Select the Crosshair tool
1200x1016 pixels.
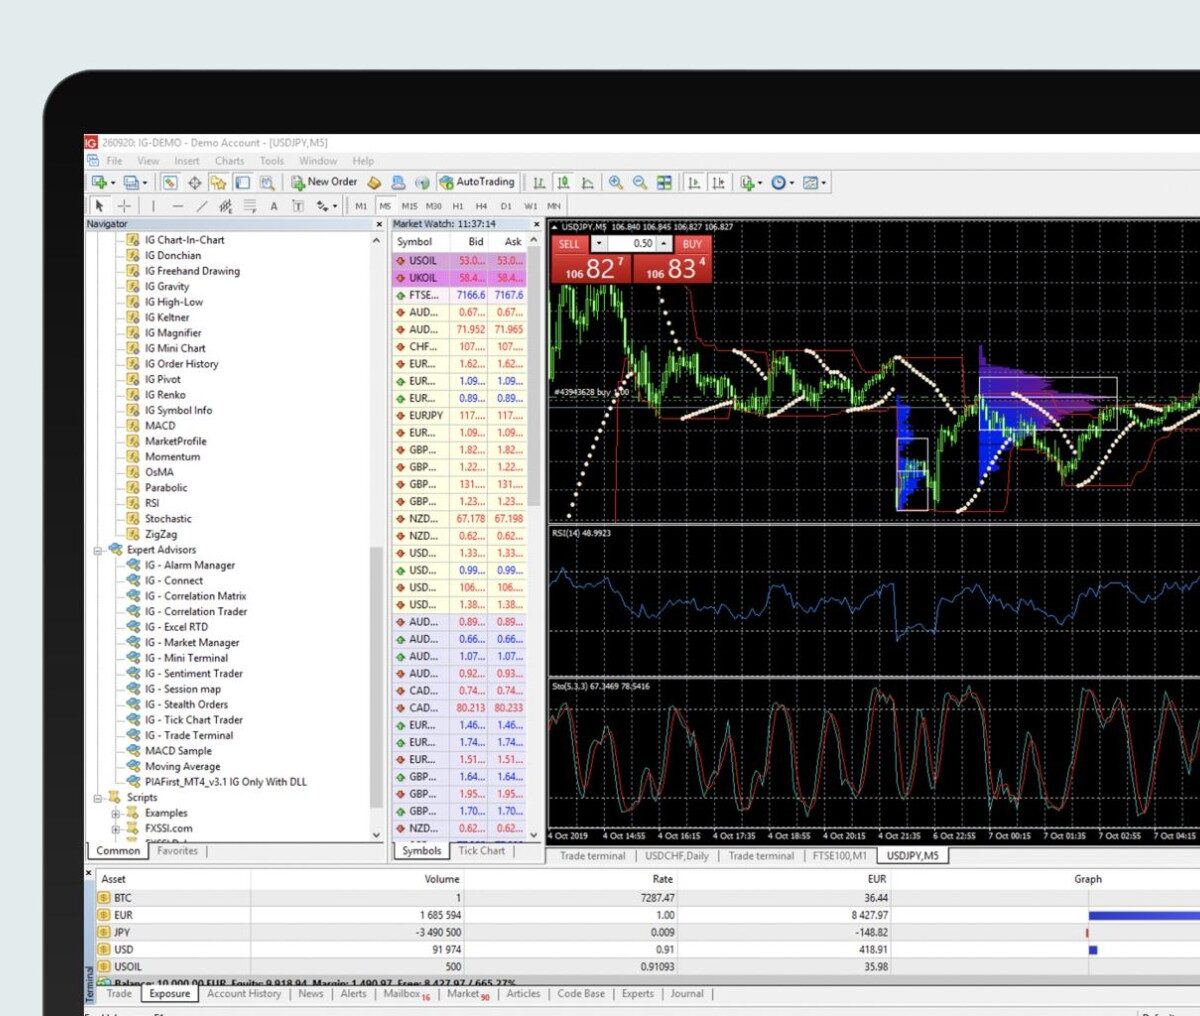tap(124, 206)
